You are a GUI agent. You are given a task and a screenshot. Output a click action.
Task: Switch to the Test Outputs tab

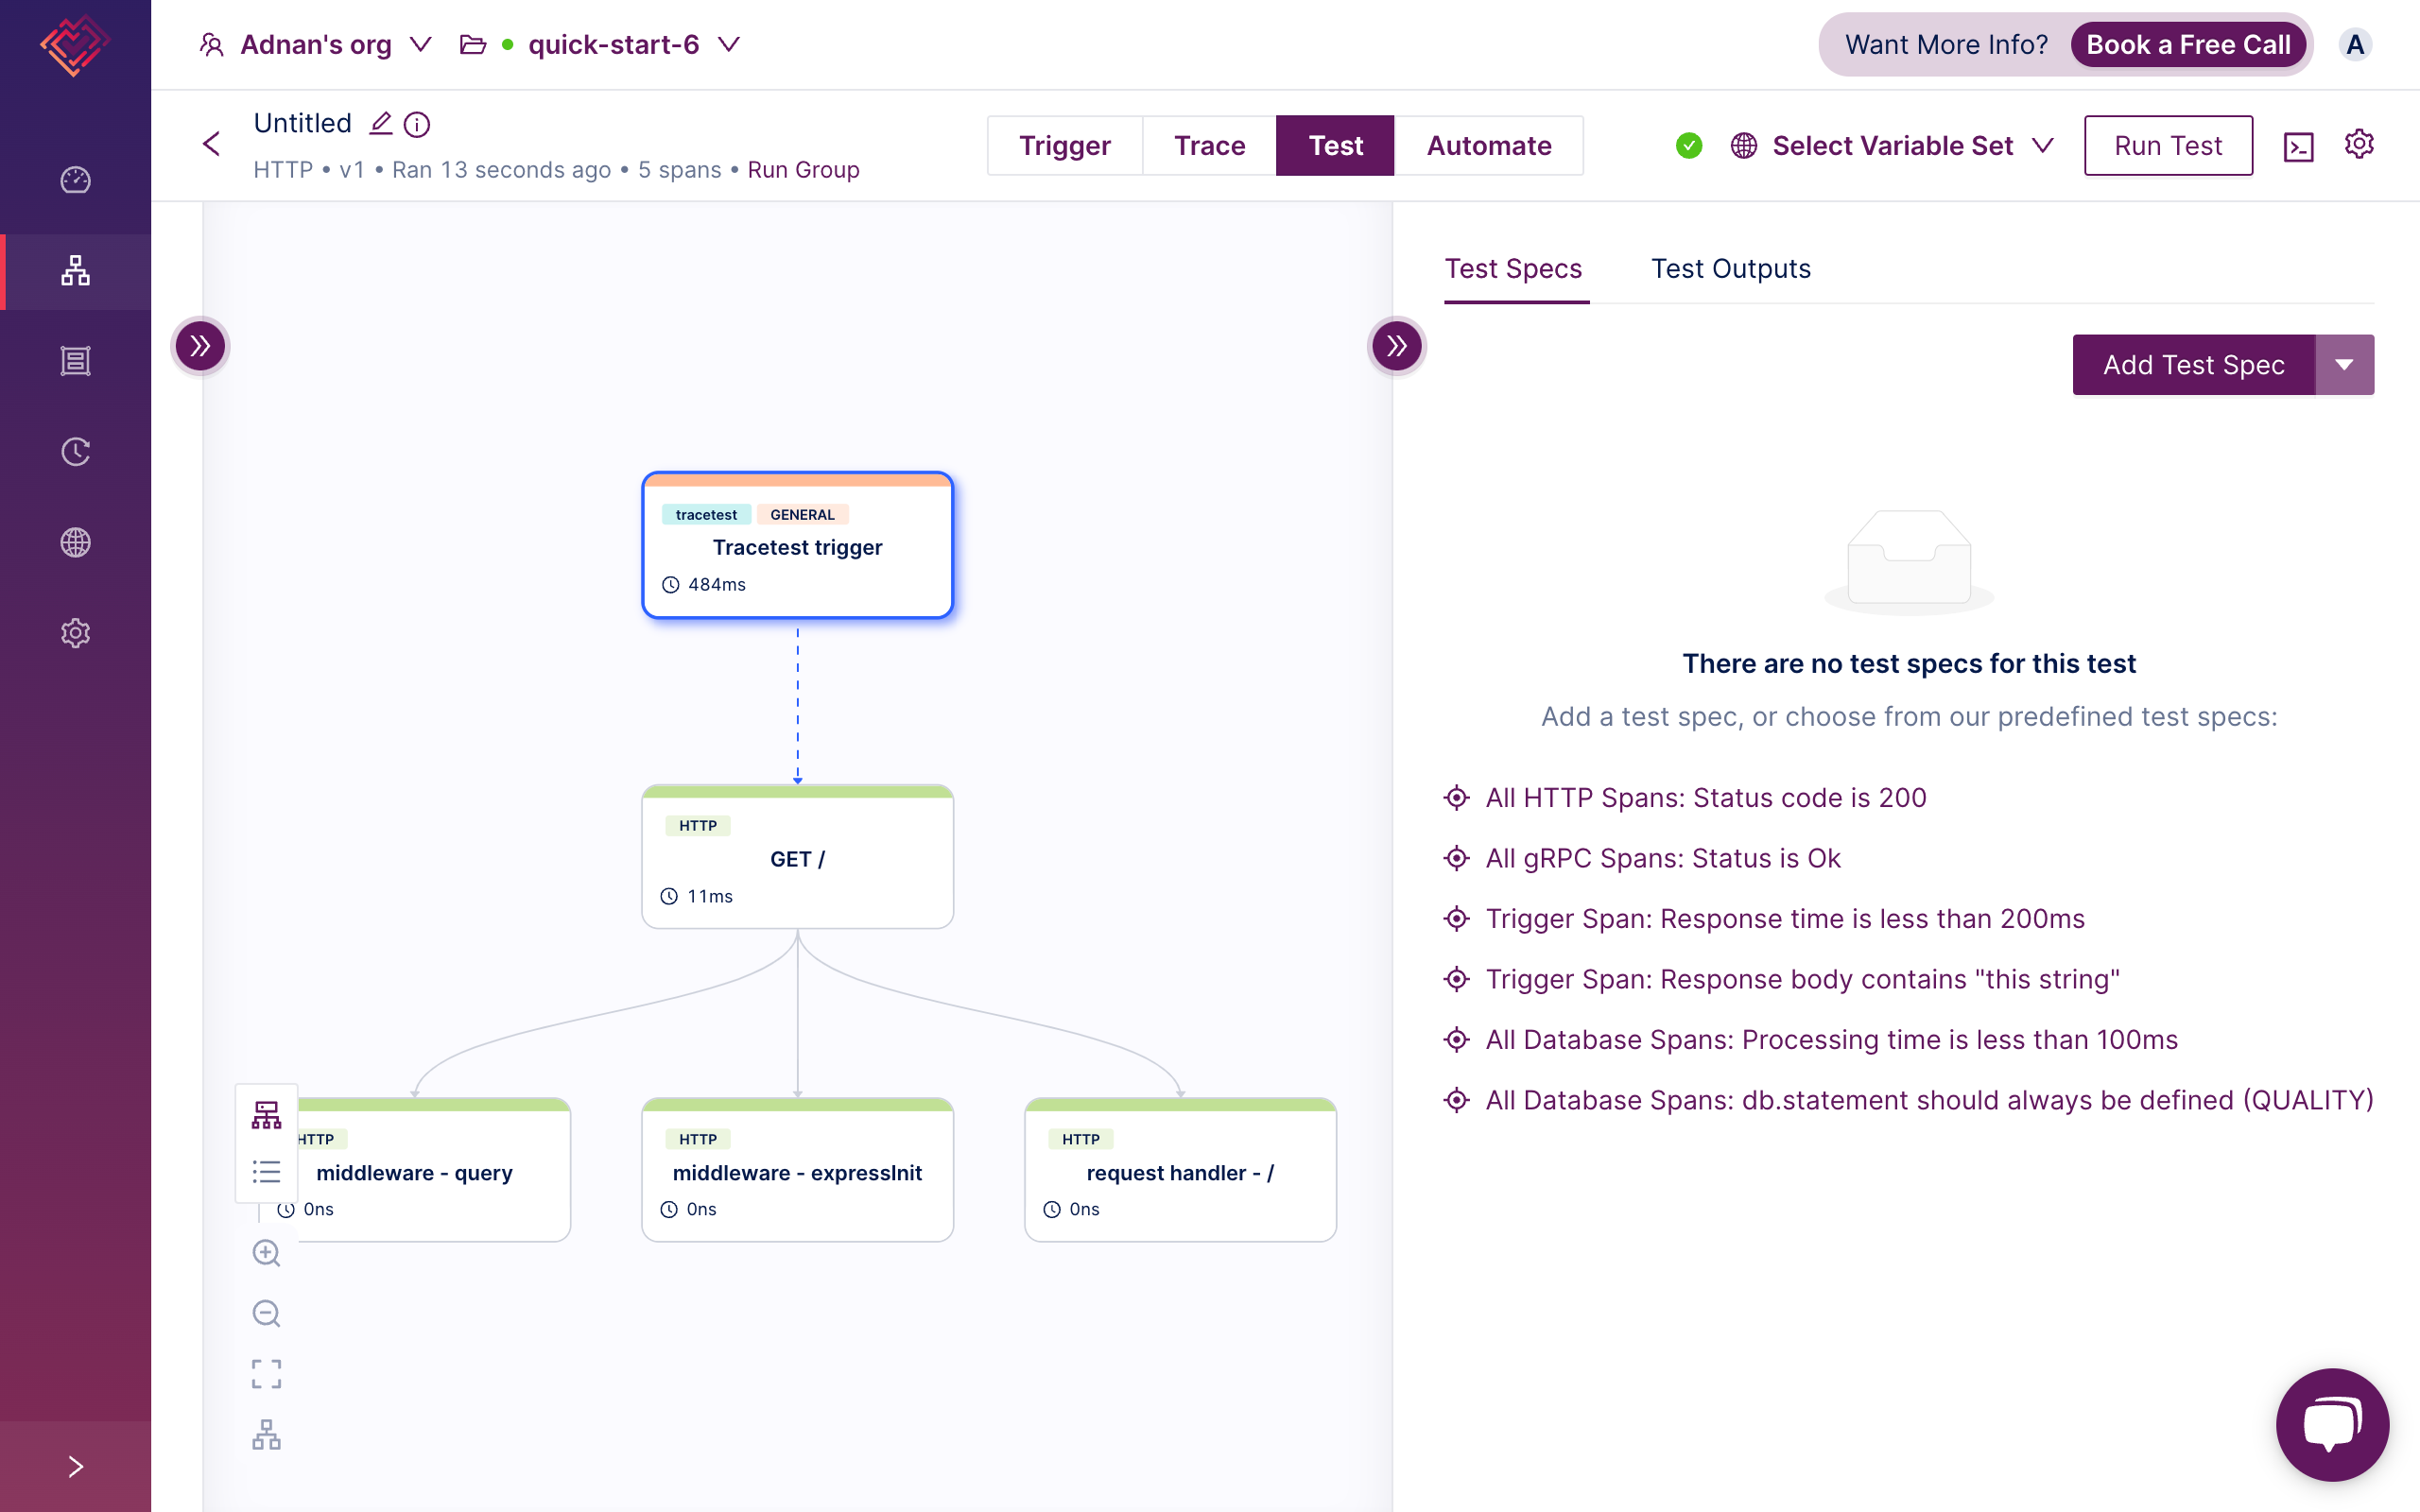pos(1730,269)
